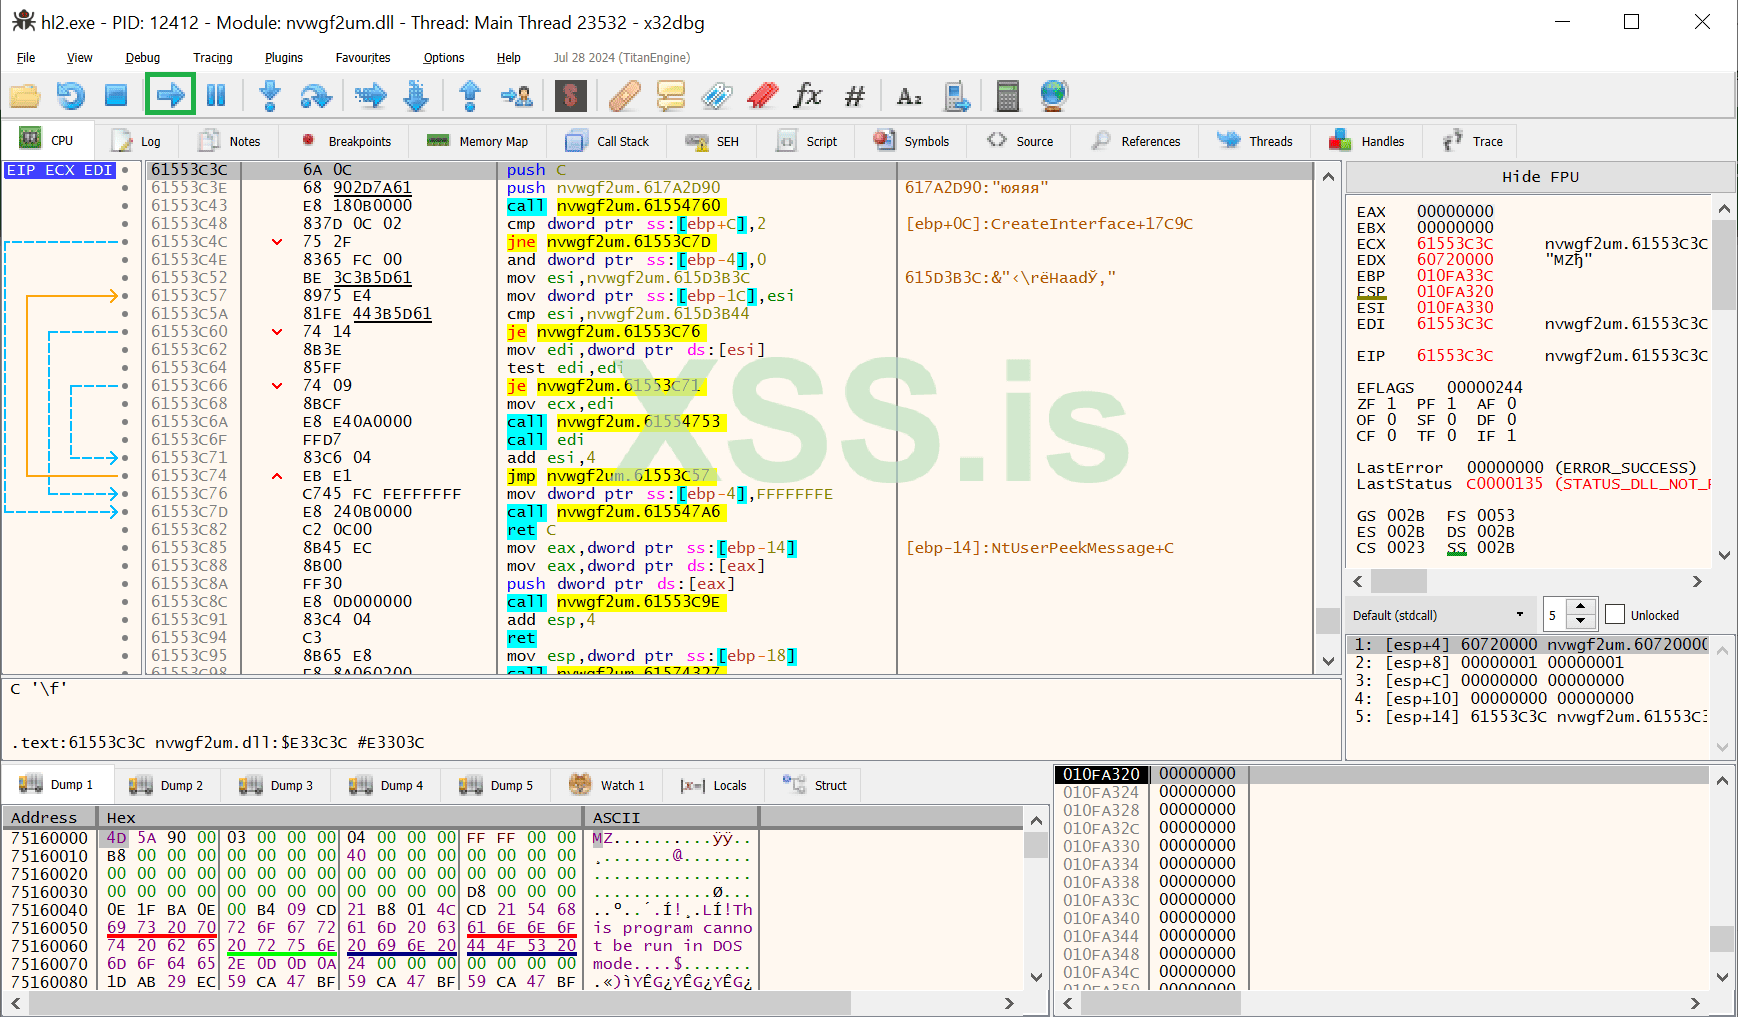
Task: Open the Default (stdcall) calling convention dropdown
Action: (1439, 615)
